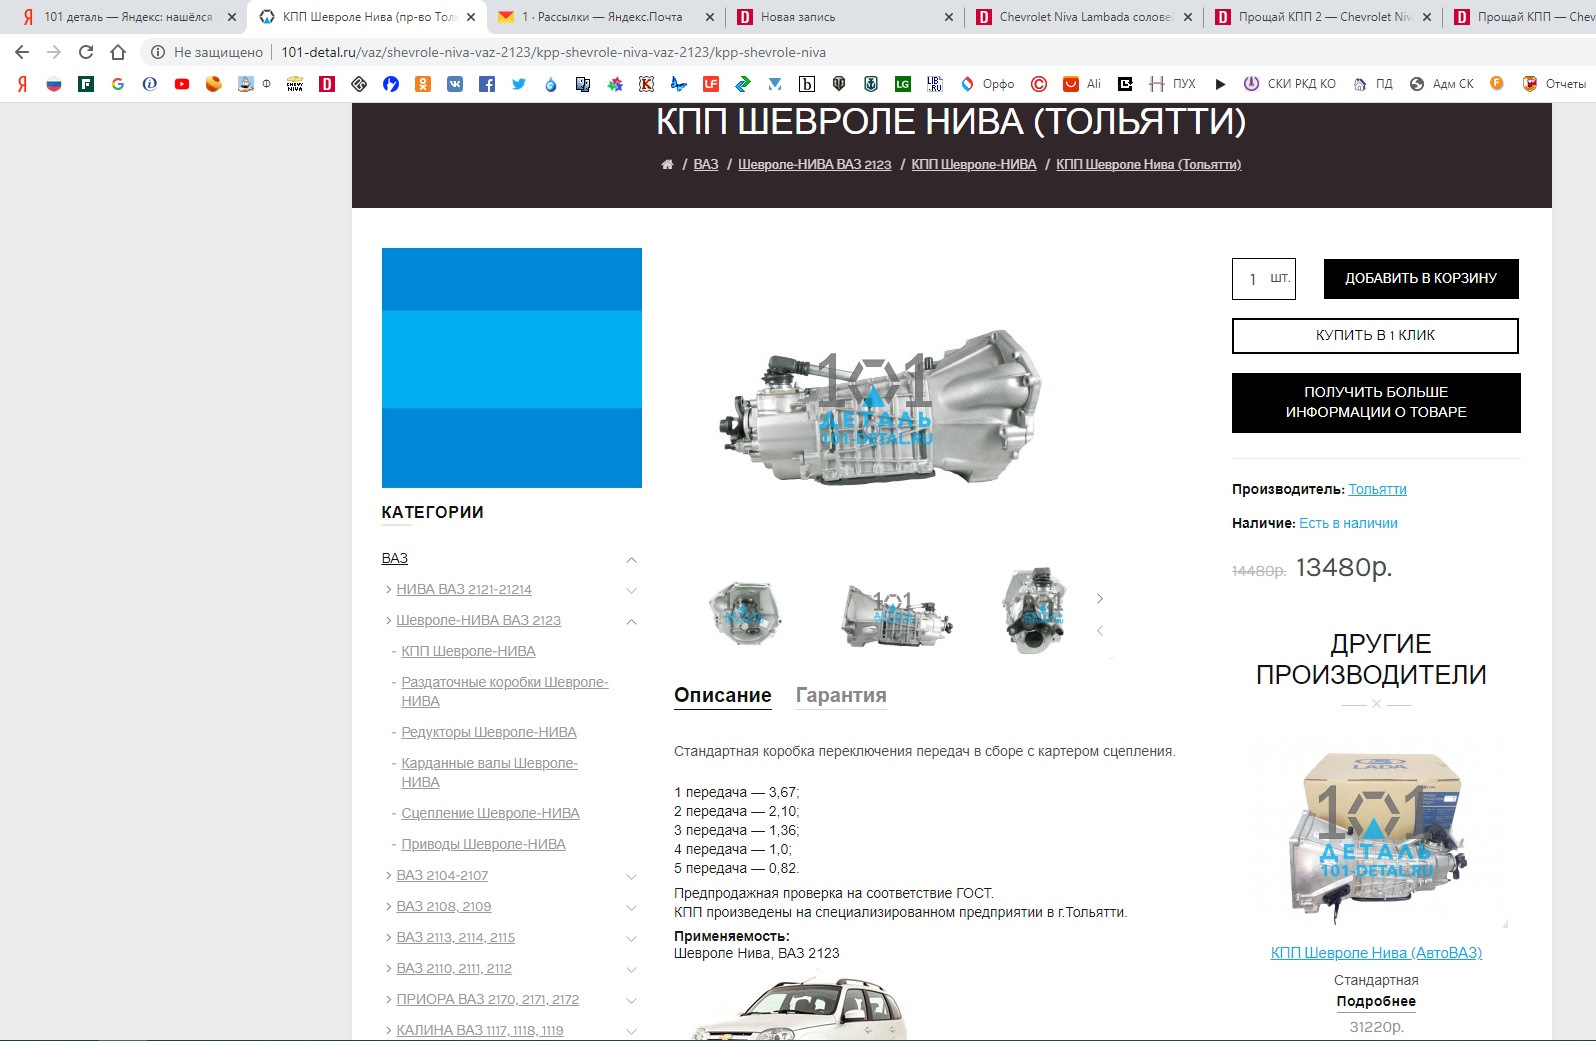1596x1041 pixels.
Task: Click КУПИТЬ В 1 КЛИК button
Action: [1375, 336]
